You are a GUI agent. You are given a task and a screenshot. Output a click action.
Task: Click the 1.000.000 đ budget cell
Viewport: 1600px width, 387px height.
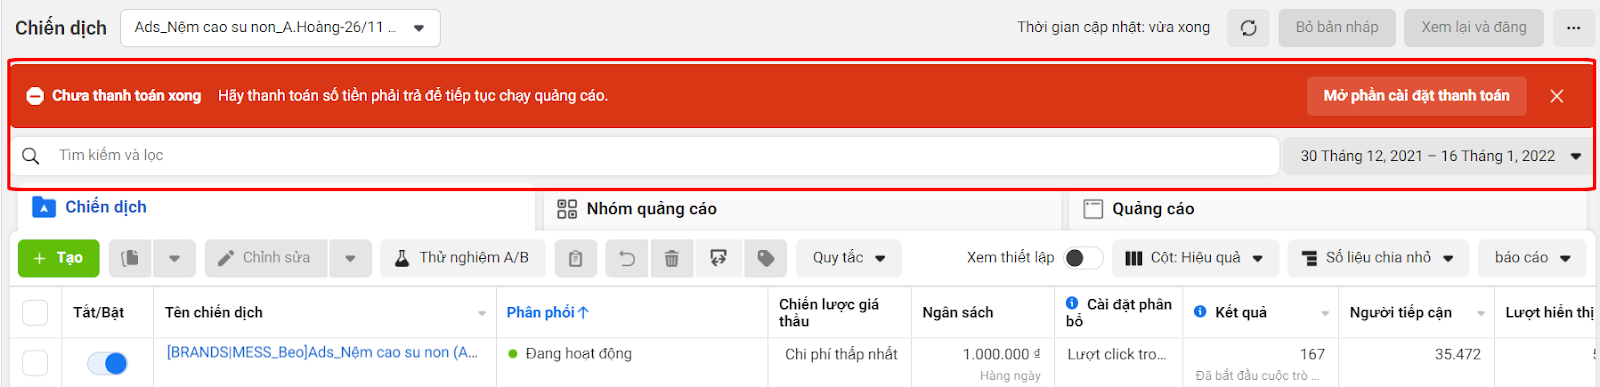click(x=1002, y=354)
